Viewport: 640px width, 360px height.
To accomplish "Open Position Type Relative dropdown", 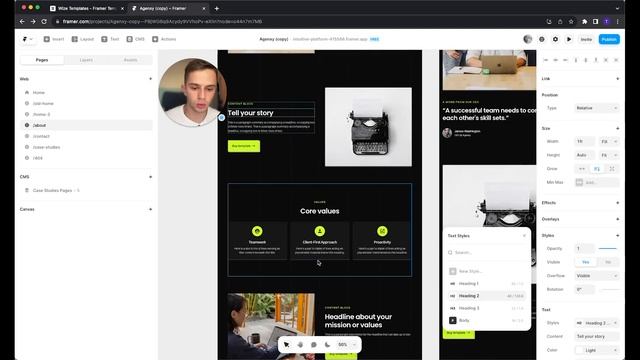I will (597, 108).
